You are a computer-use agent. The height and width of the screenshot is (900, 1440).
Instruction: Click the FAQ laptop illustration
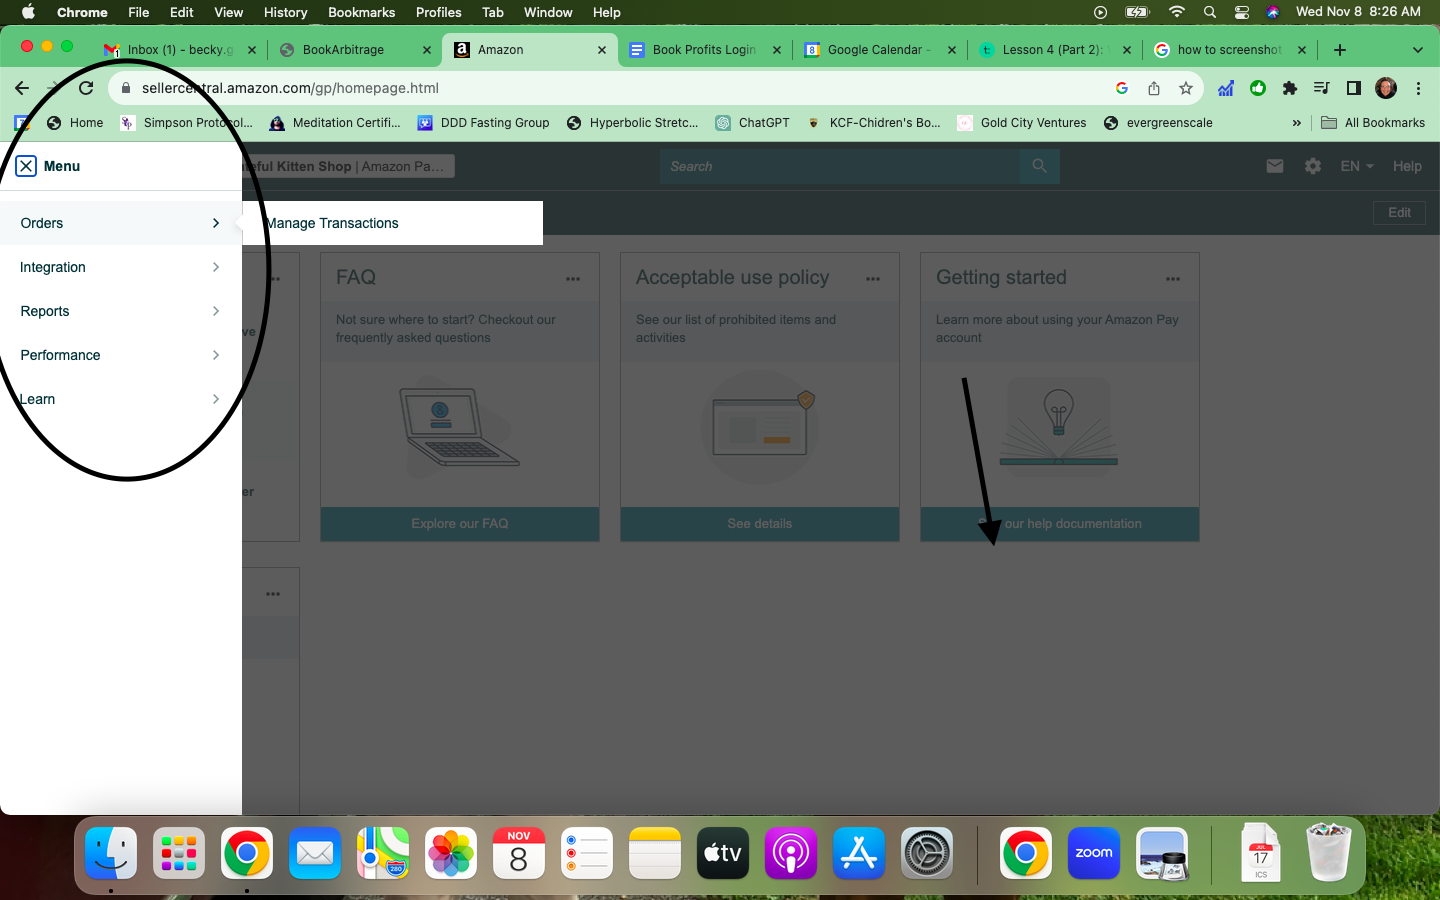tap(458, 428)
